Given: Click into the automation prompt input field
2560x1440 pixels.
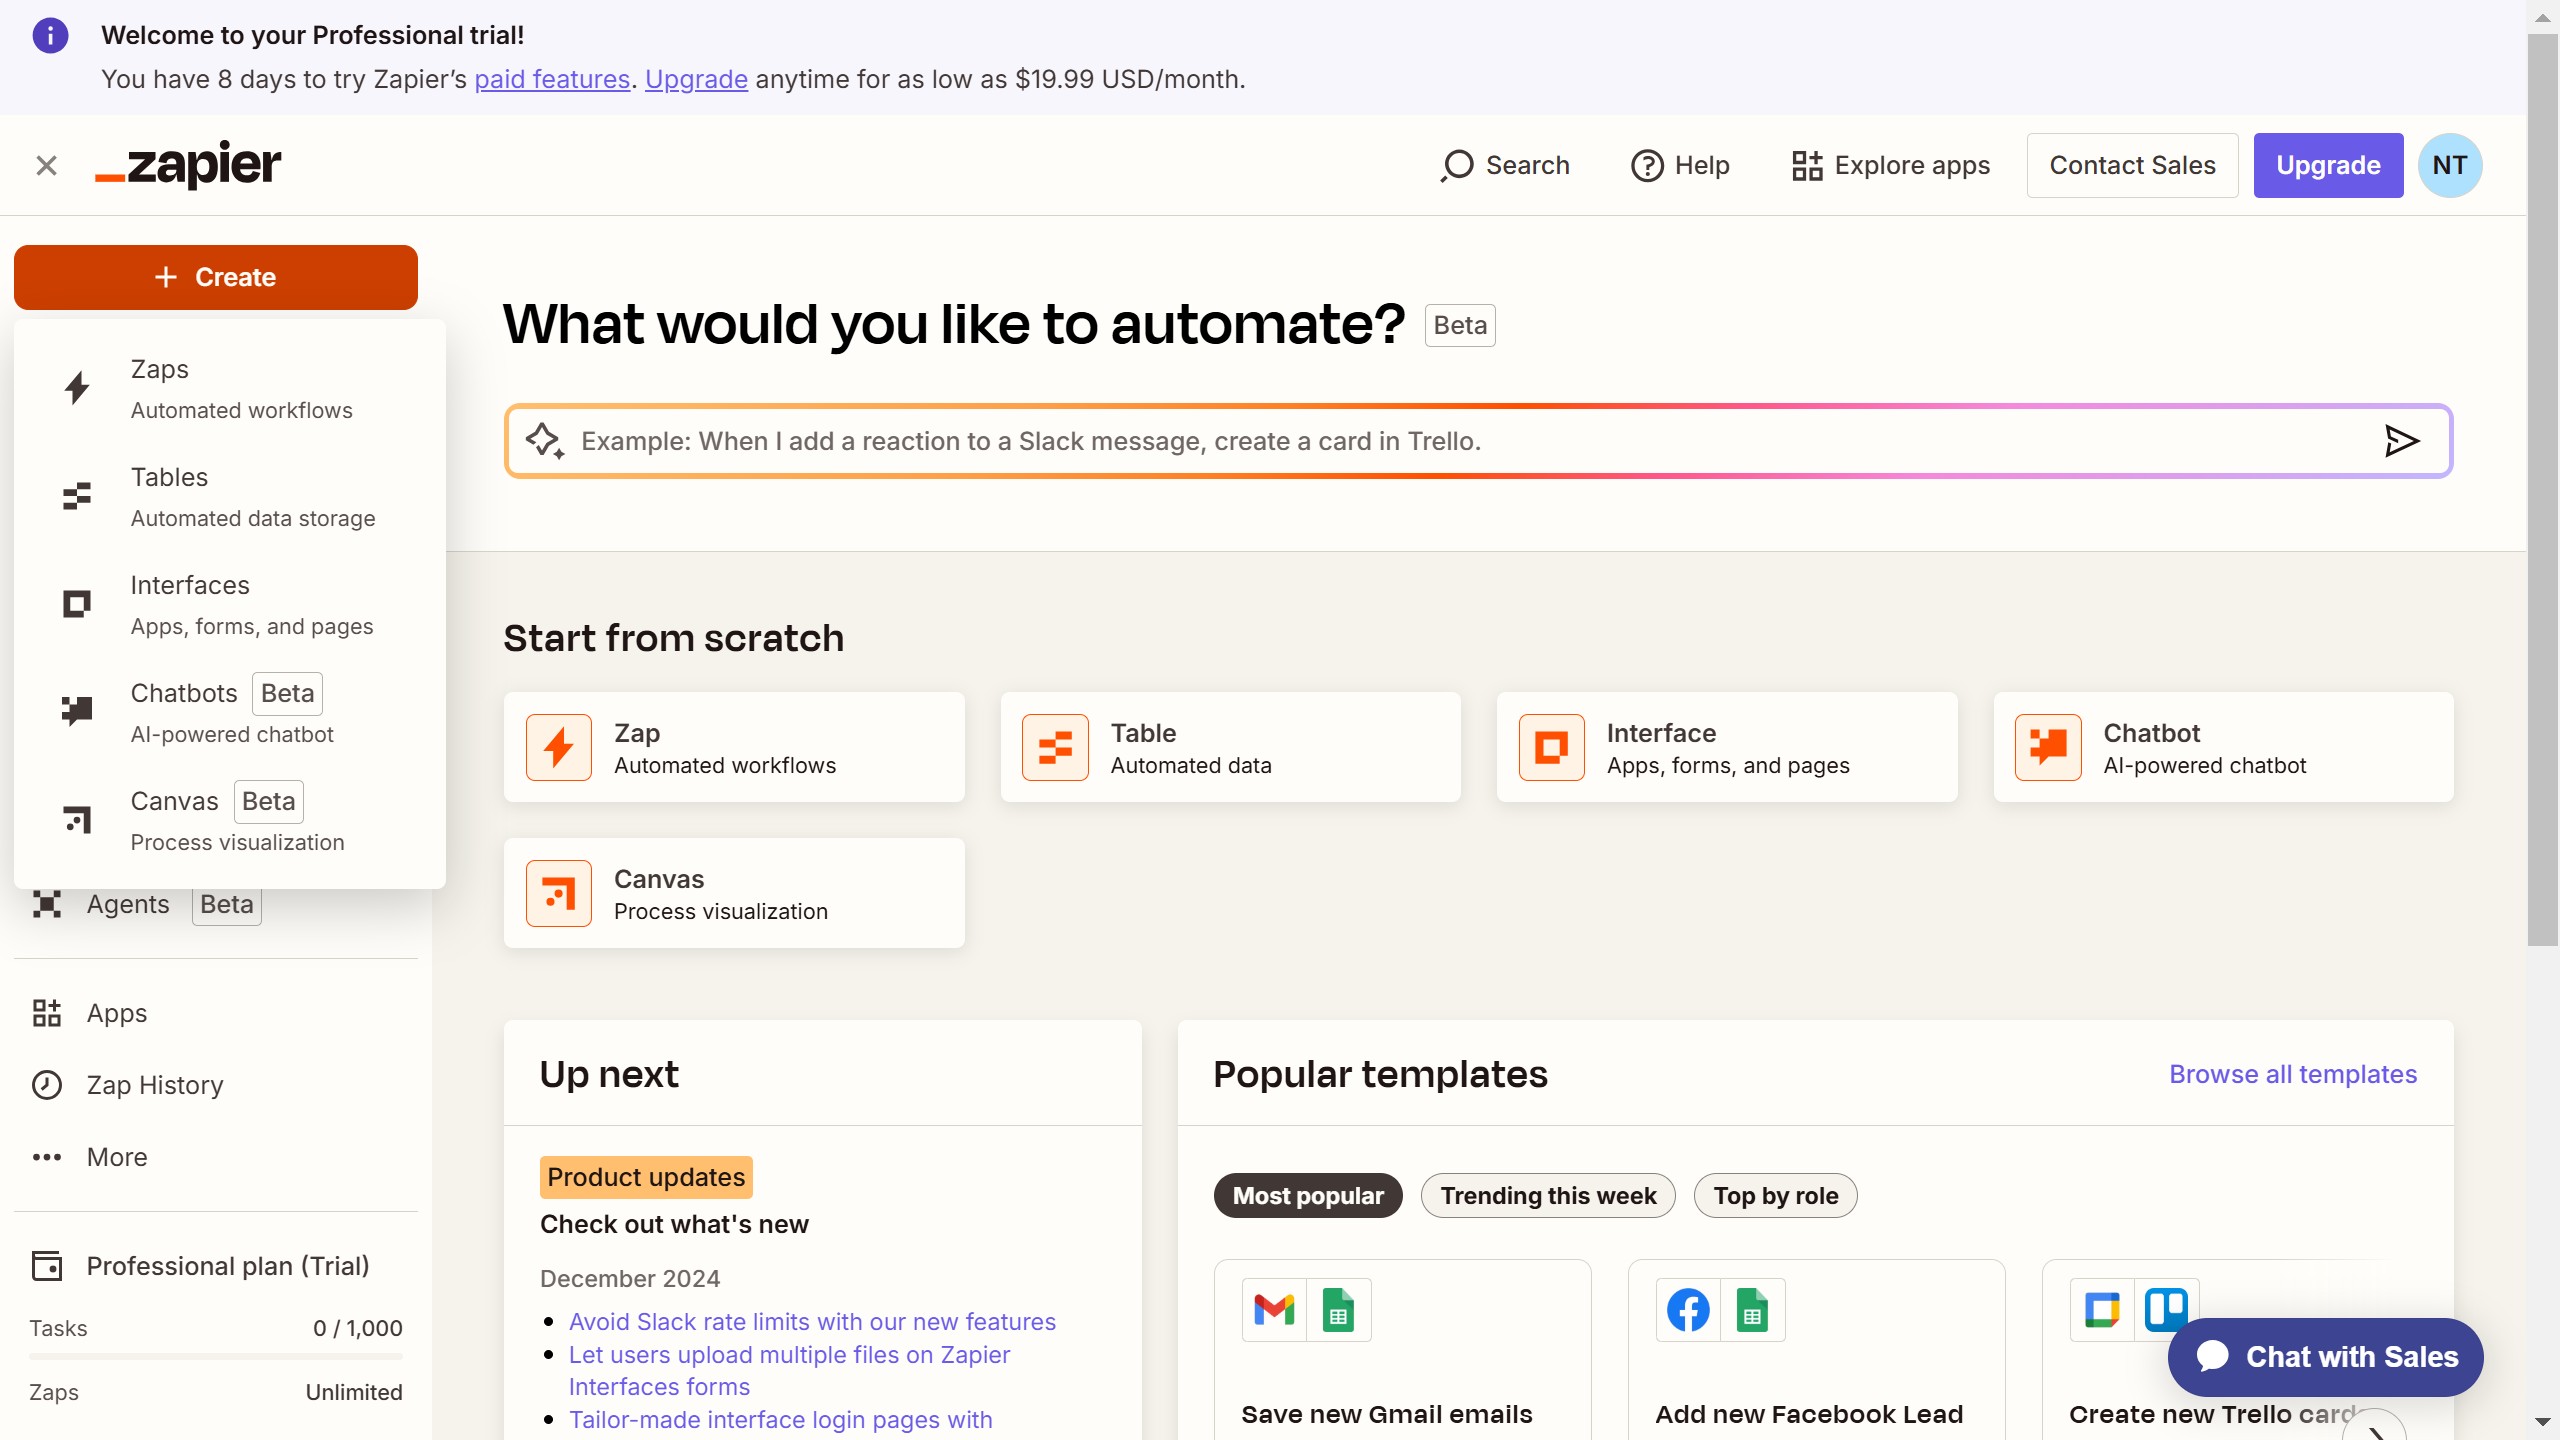Looking at the screenshot, I should pos(1478,441).
